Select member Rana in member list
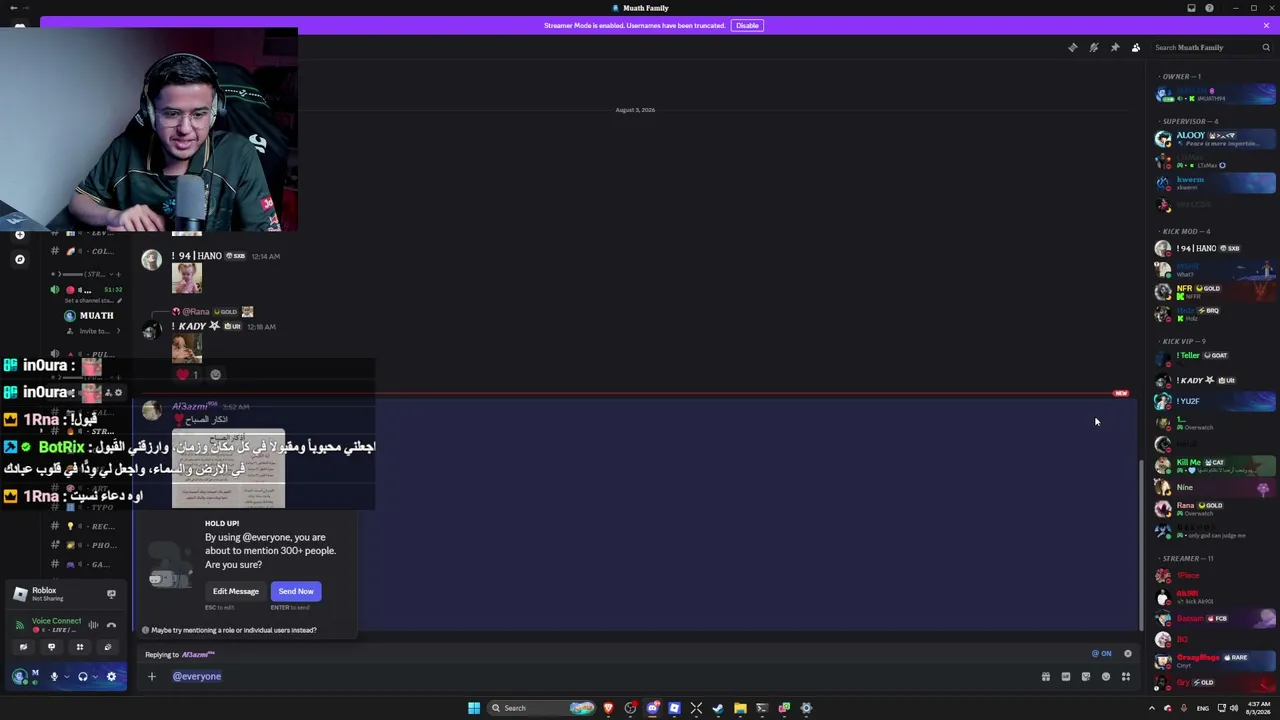Viewport: 1280px width, 720px height. 1215,509
